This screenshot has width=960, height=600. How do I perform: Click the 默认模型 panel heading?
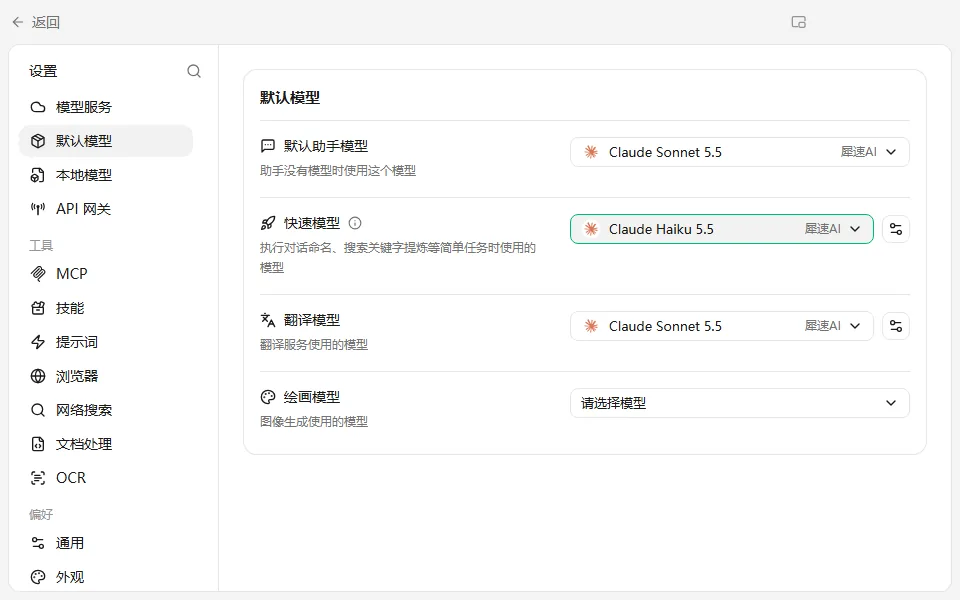[290, 98]
